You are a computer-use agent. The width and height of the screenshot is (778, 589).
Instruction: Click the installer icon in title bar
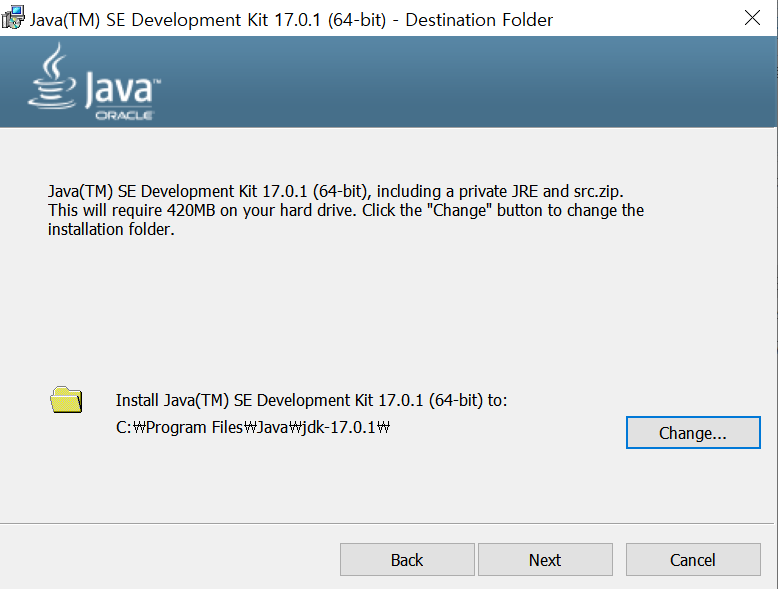point(12,17)
